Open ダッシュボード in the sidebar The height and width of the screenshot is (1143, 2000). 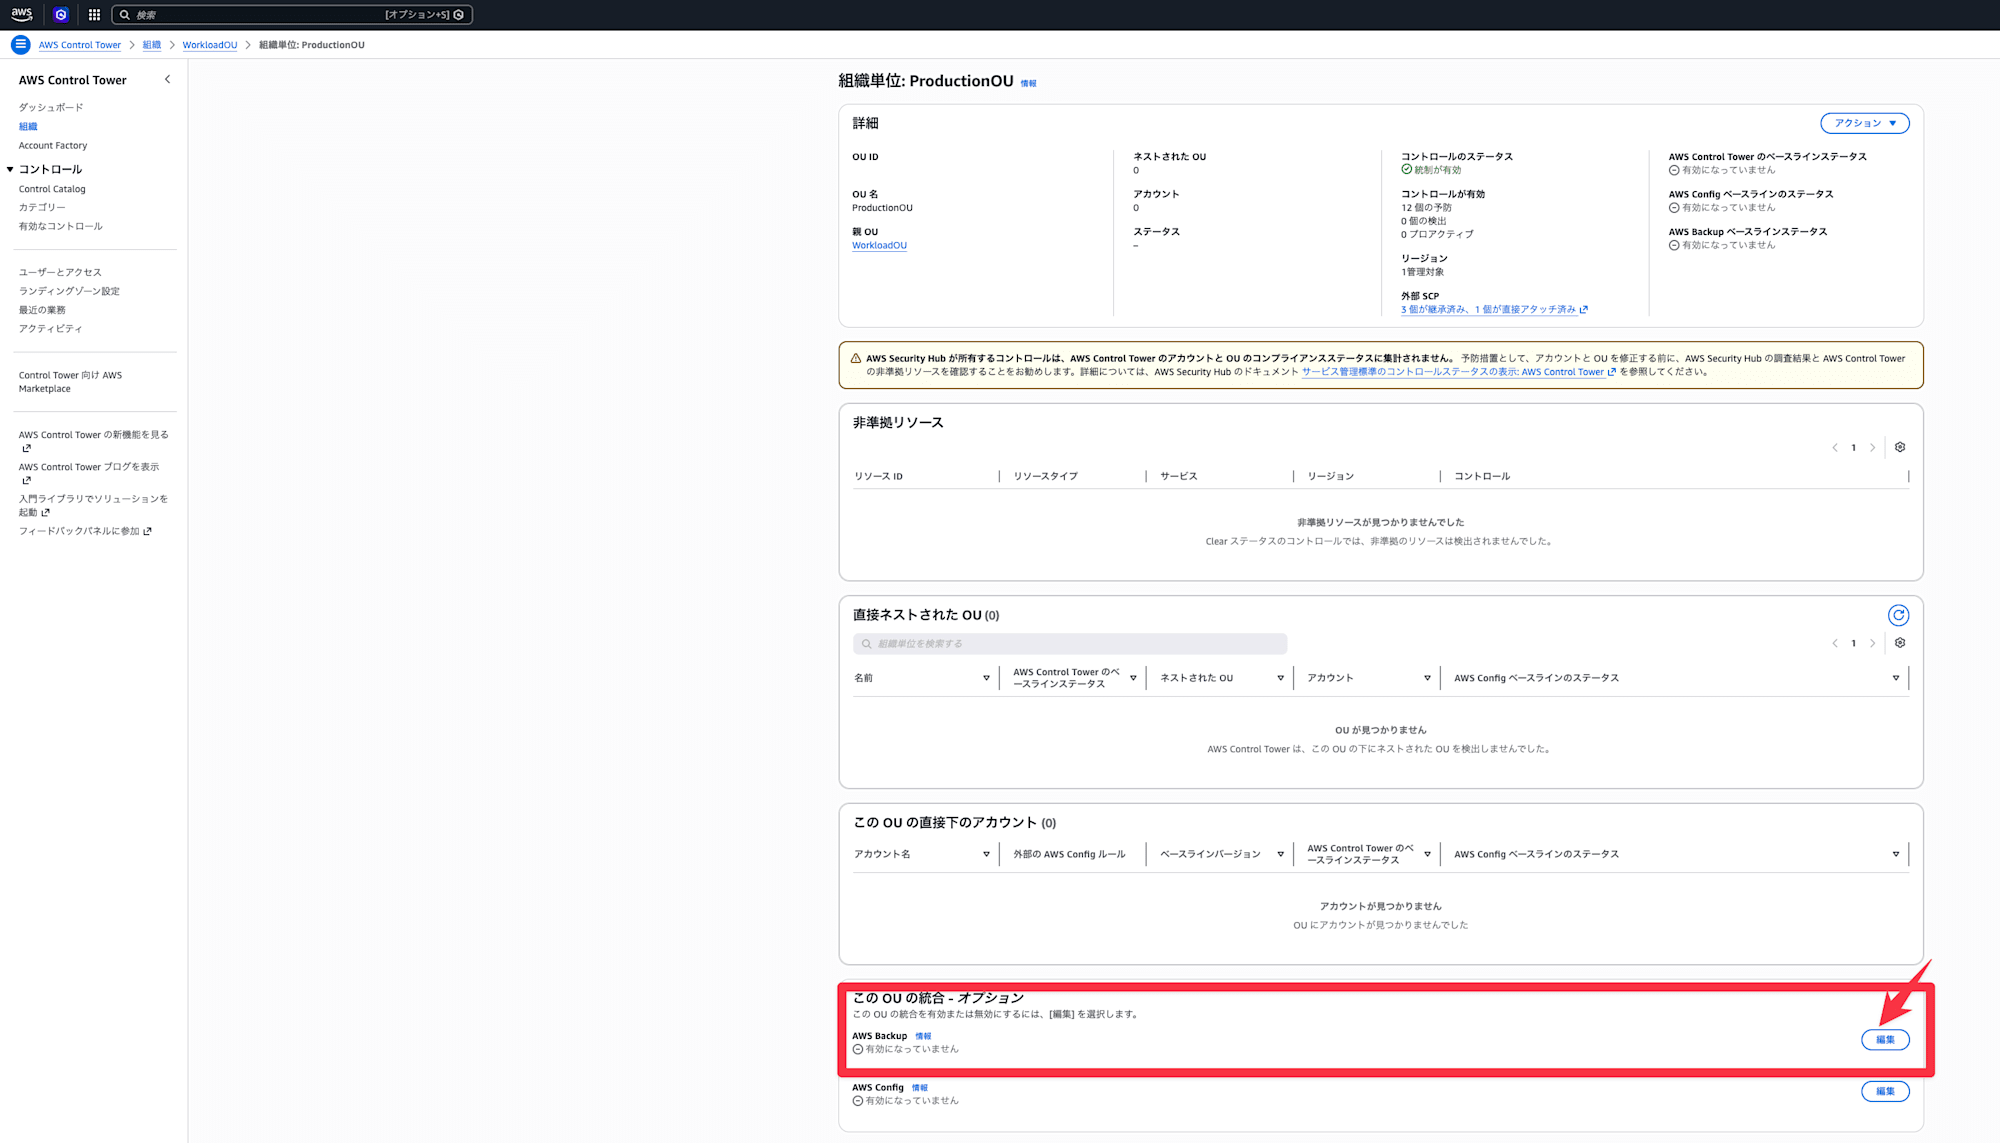(x=51, y=107)
